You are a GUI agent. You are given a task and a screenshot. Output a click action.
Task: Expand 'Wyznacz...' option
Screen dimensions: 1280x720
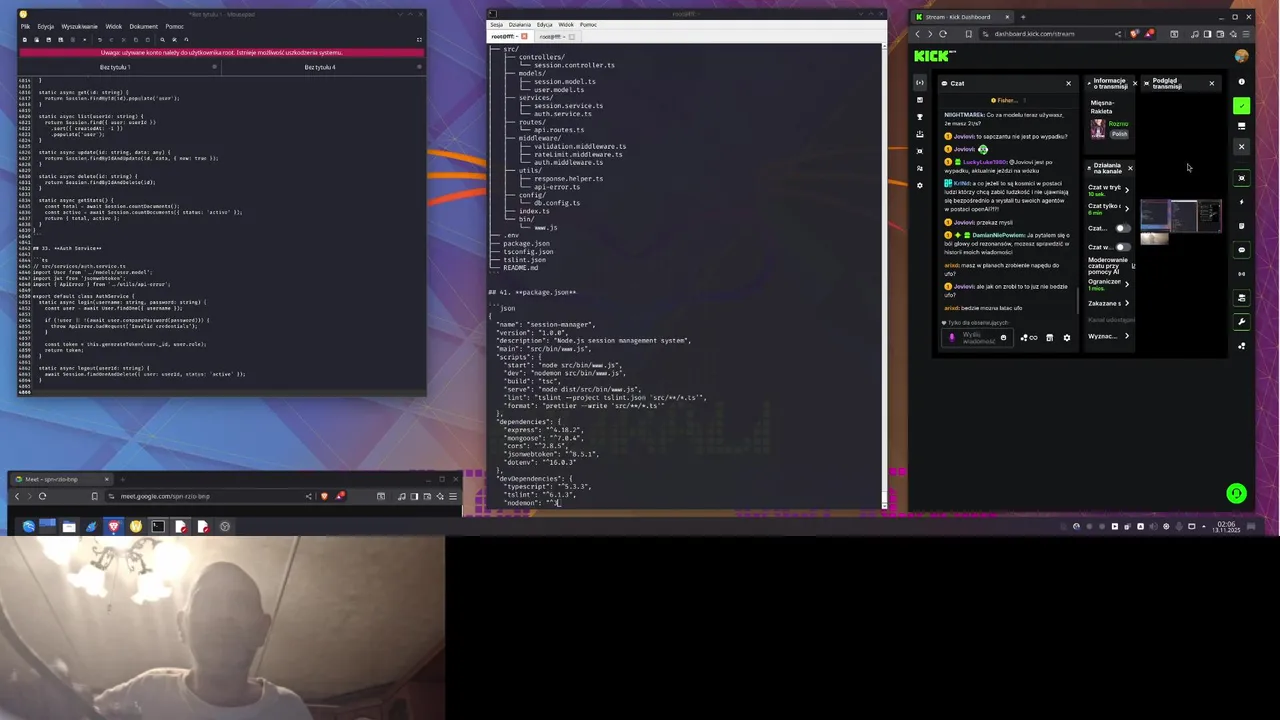coord(1127,336)
